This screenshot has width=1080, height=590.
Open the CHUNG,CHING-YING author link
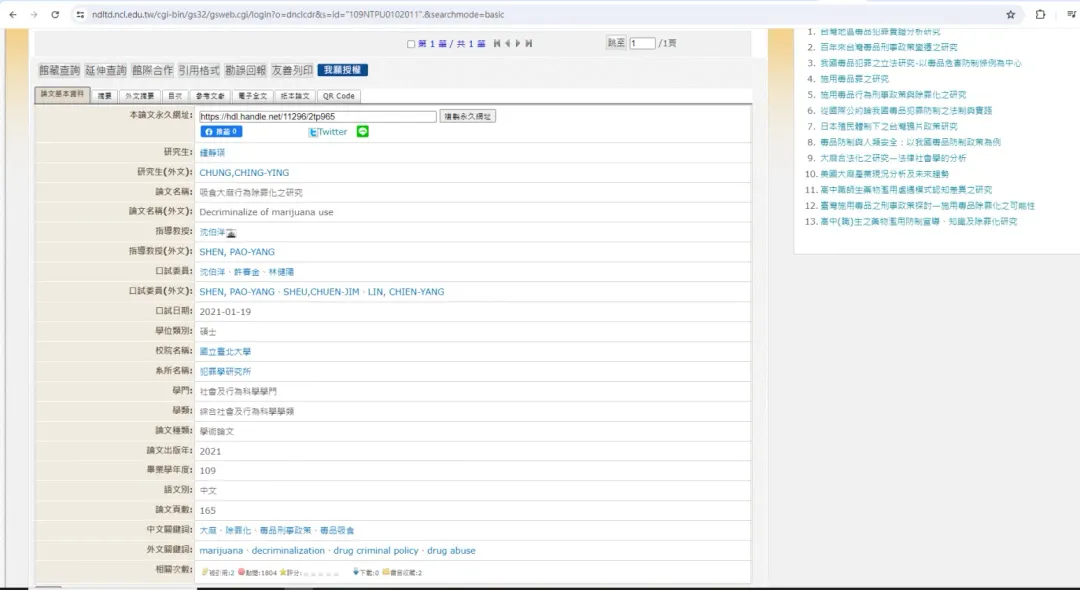point(245,173)
